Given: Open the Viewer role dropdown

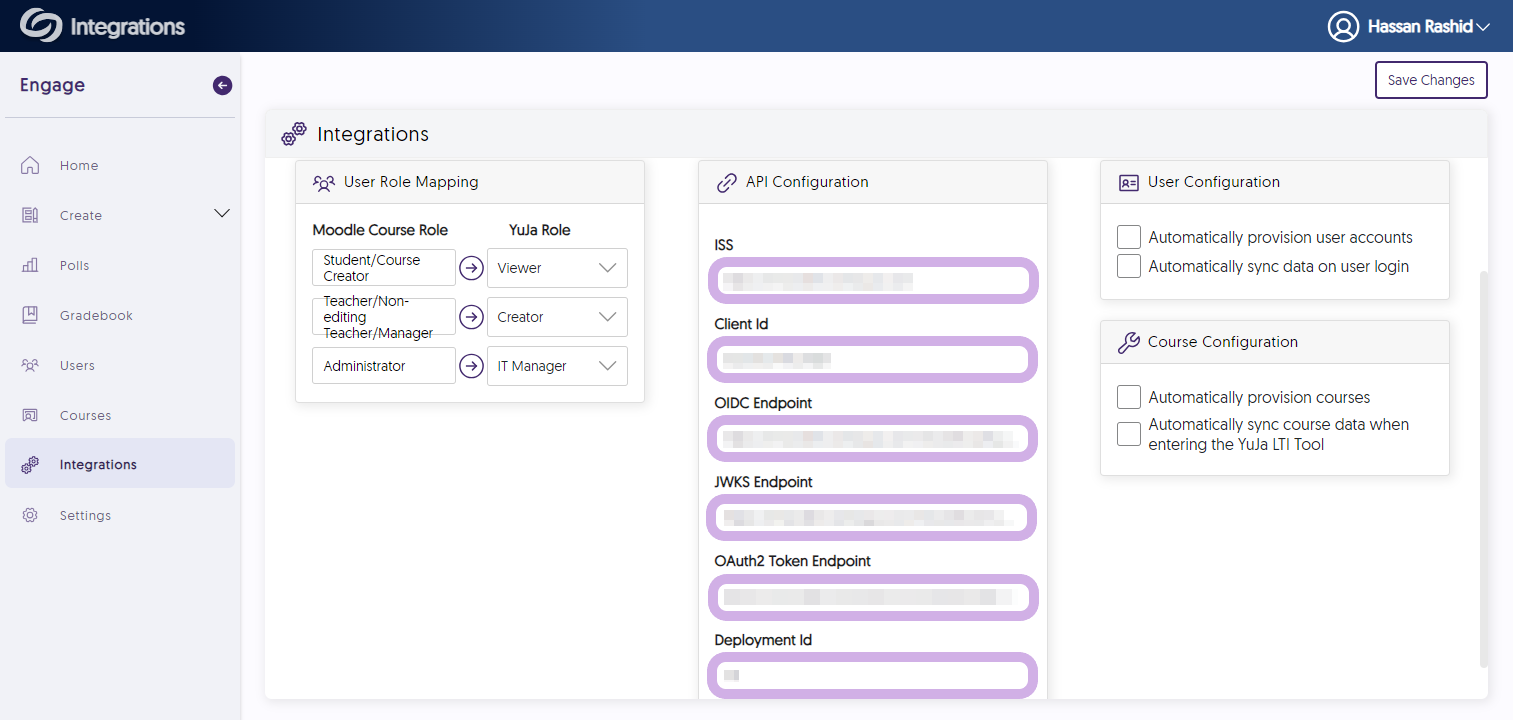Looking at the screenshot, I should tap(557, 268).
